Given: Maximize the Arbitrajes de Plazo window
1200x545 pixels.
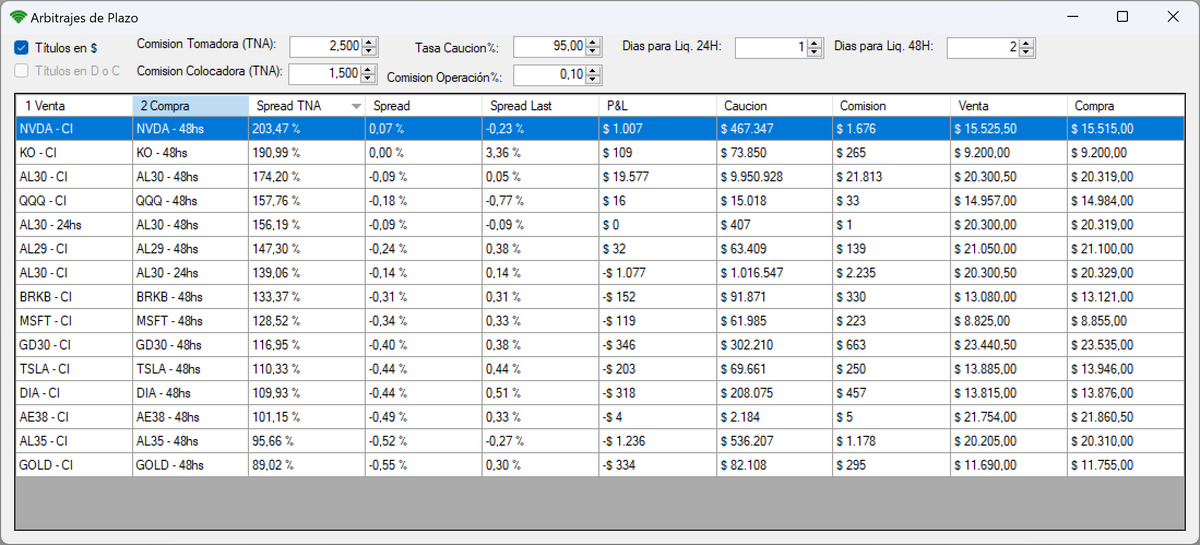Looking at the screenshot, I should point(1122,17).
